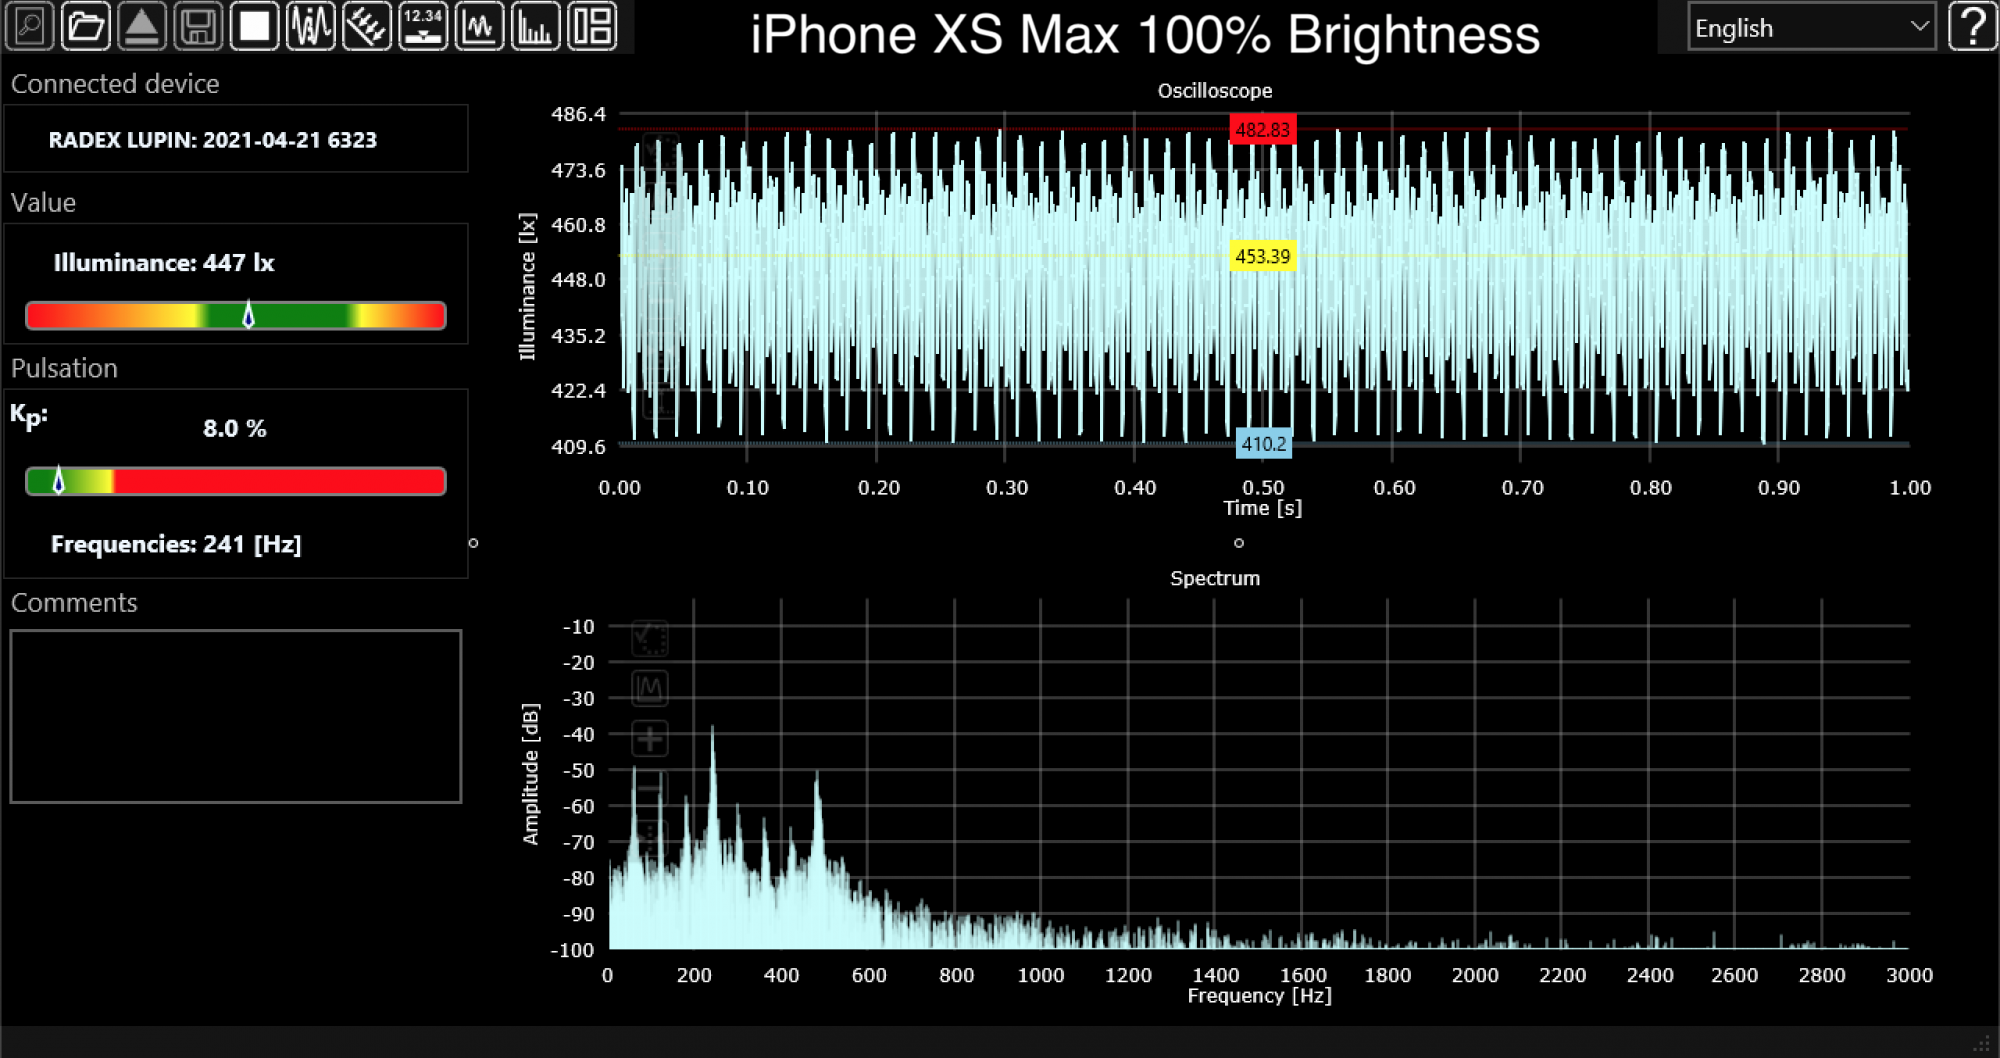The height and width of the screenshot is (1058, 2000).
Task: Zoom in the spectrum chart with plus icon
Action: (650, 739)
